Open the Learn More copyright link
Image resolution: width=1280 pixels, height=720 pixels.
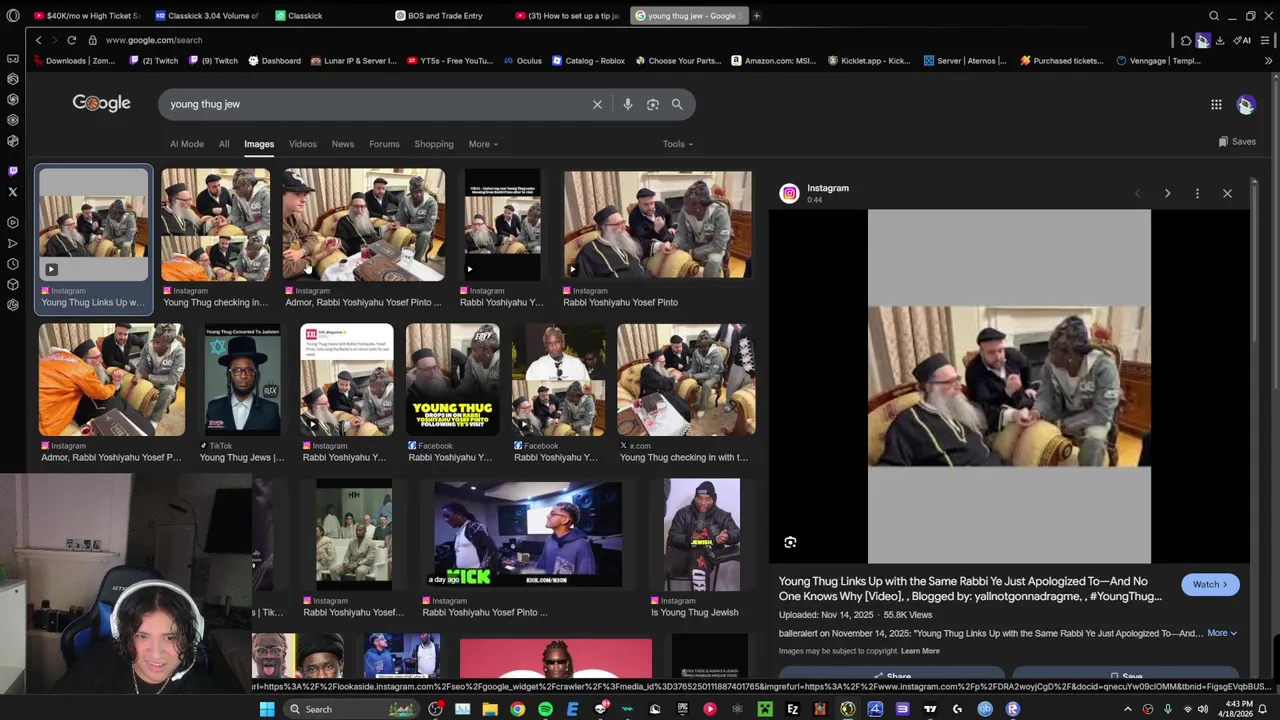coord(920,651)
